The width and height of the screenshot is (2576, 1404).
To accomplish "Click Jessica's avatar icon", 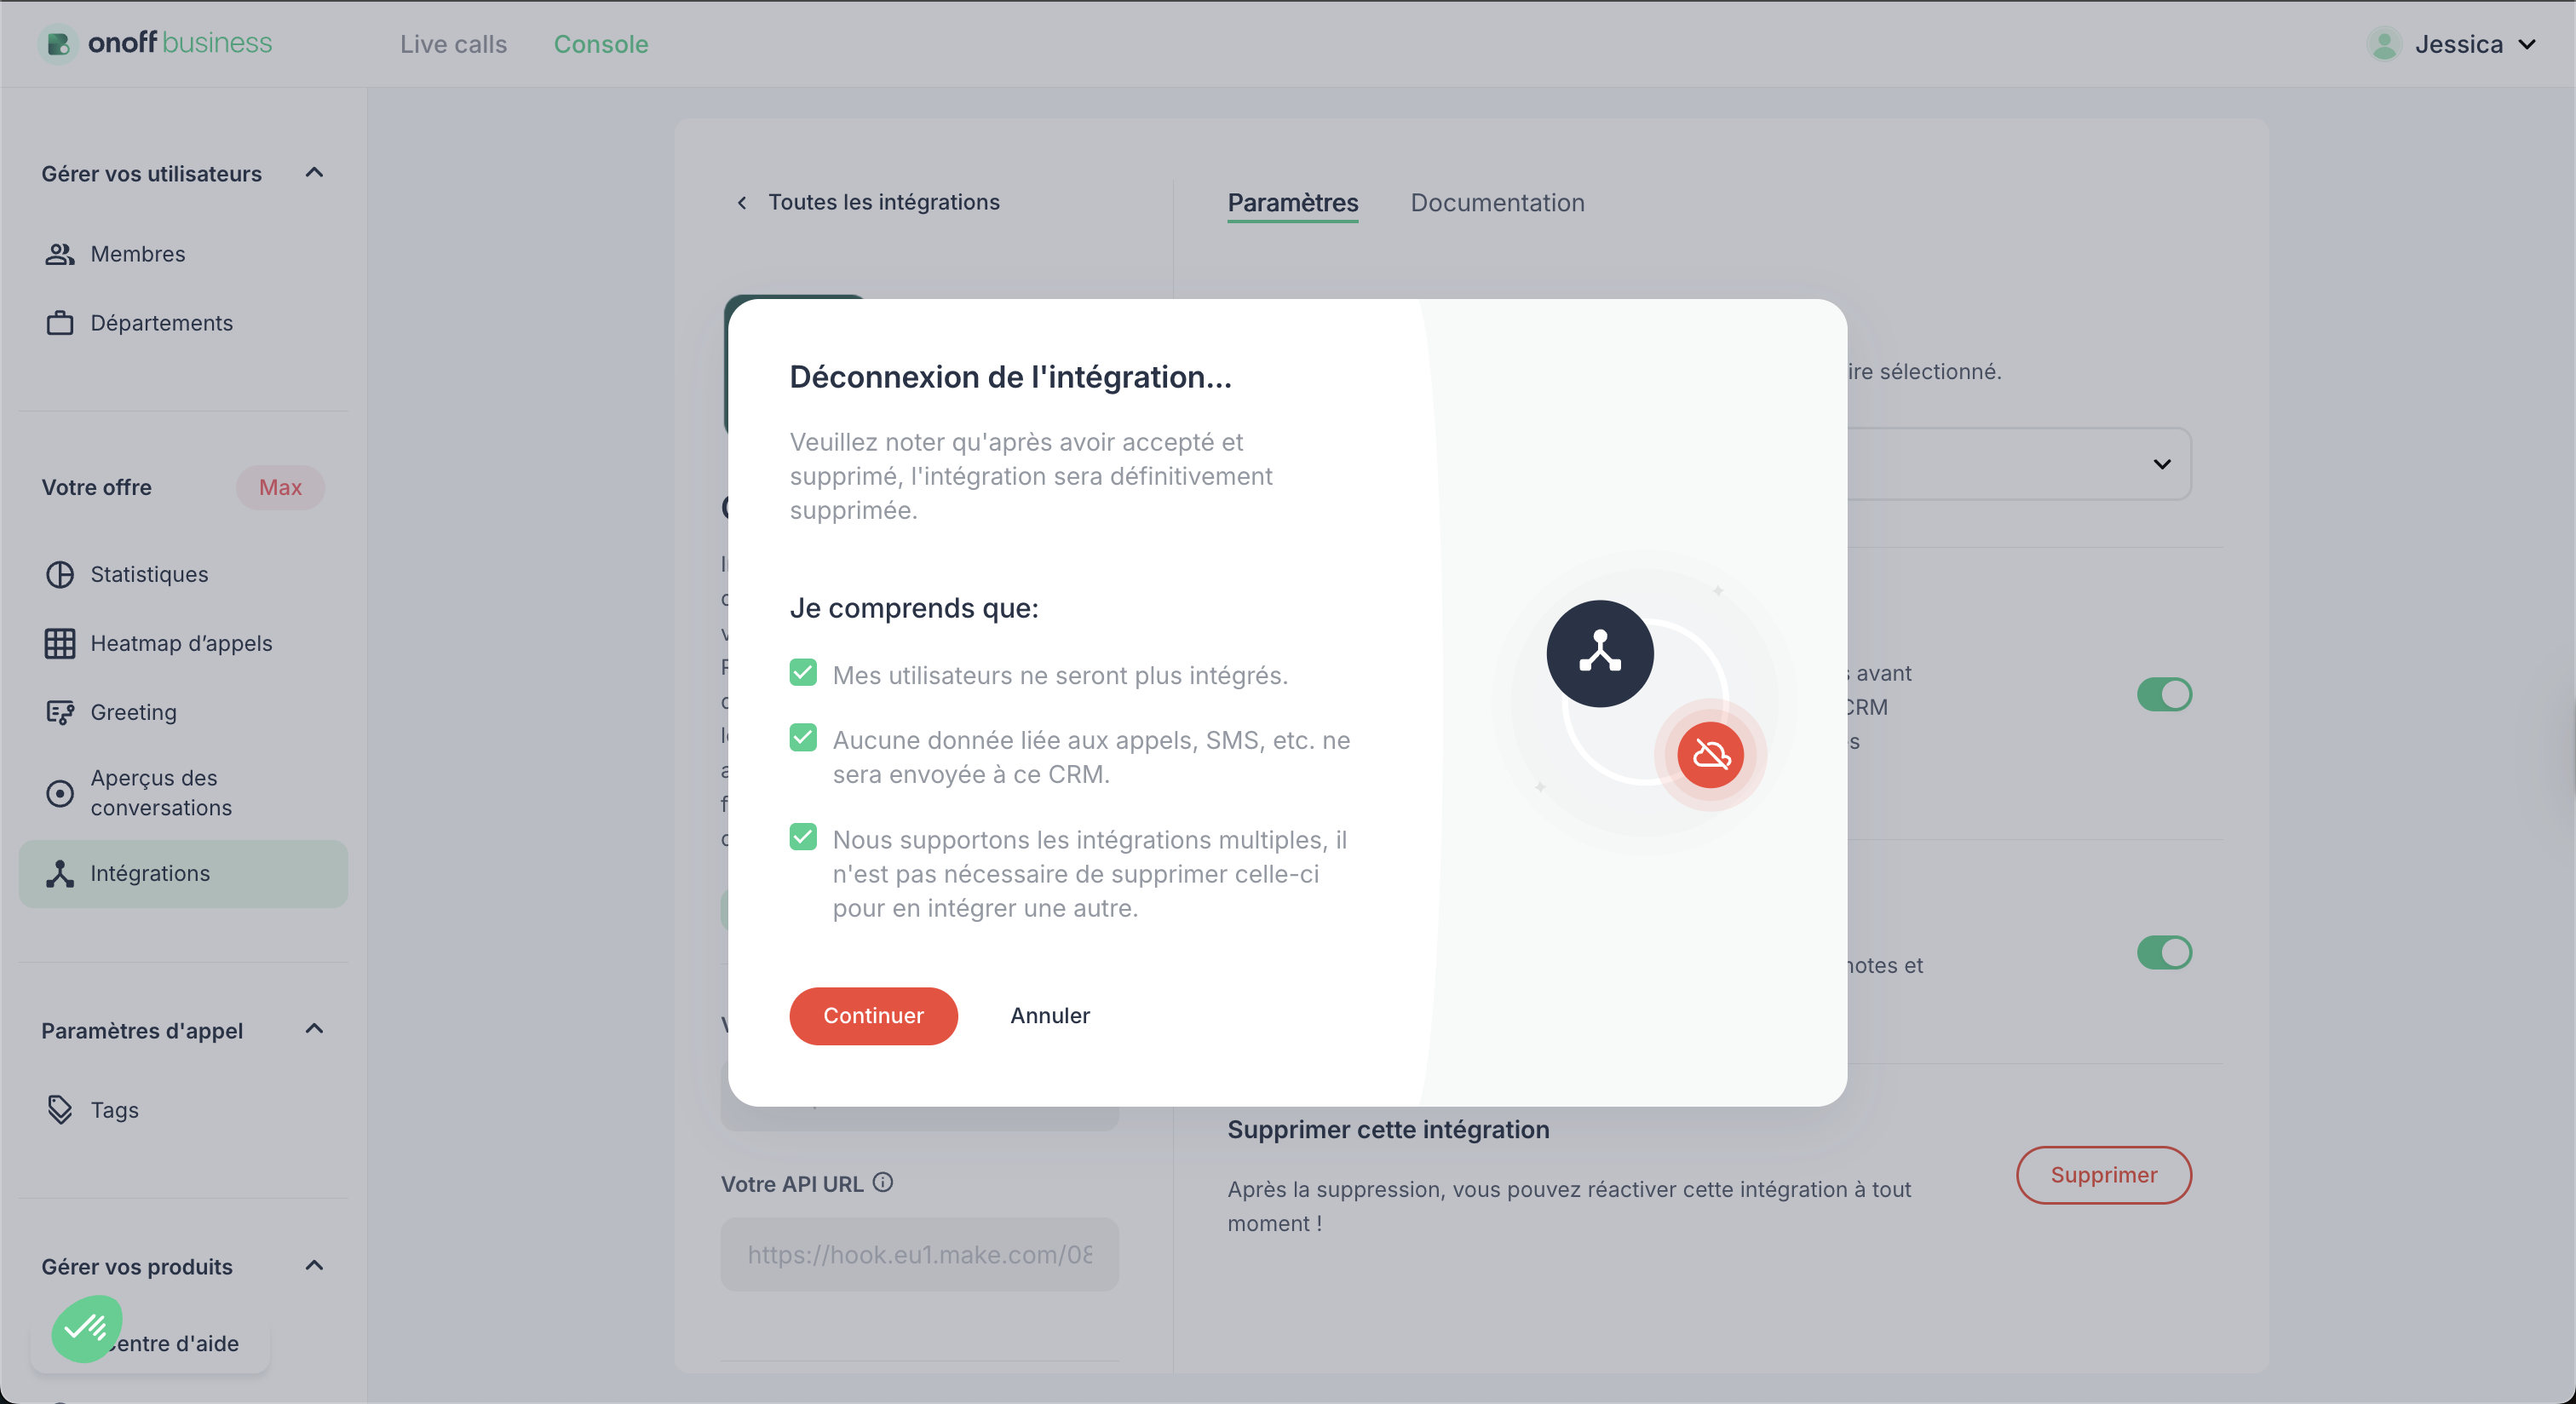I will pos(2384,44).
